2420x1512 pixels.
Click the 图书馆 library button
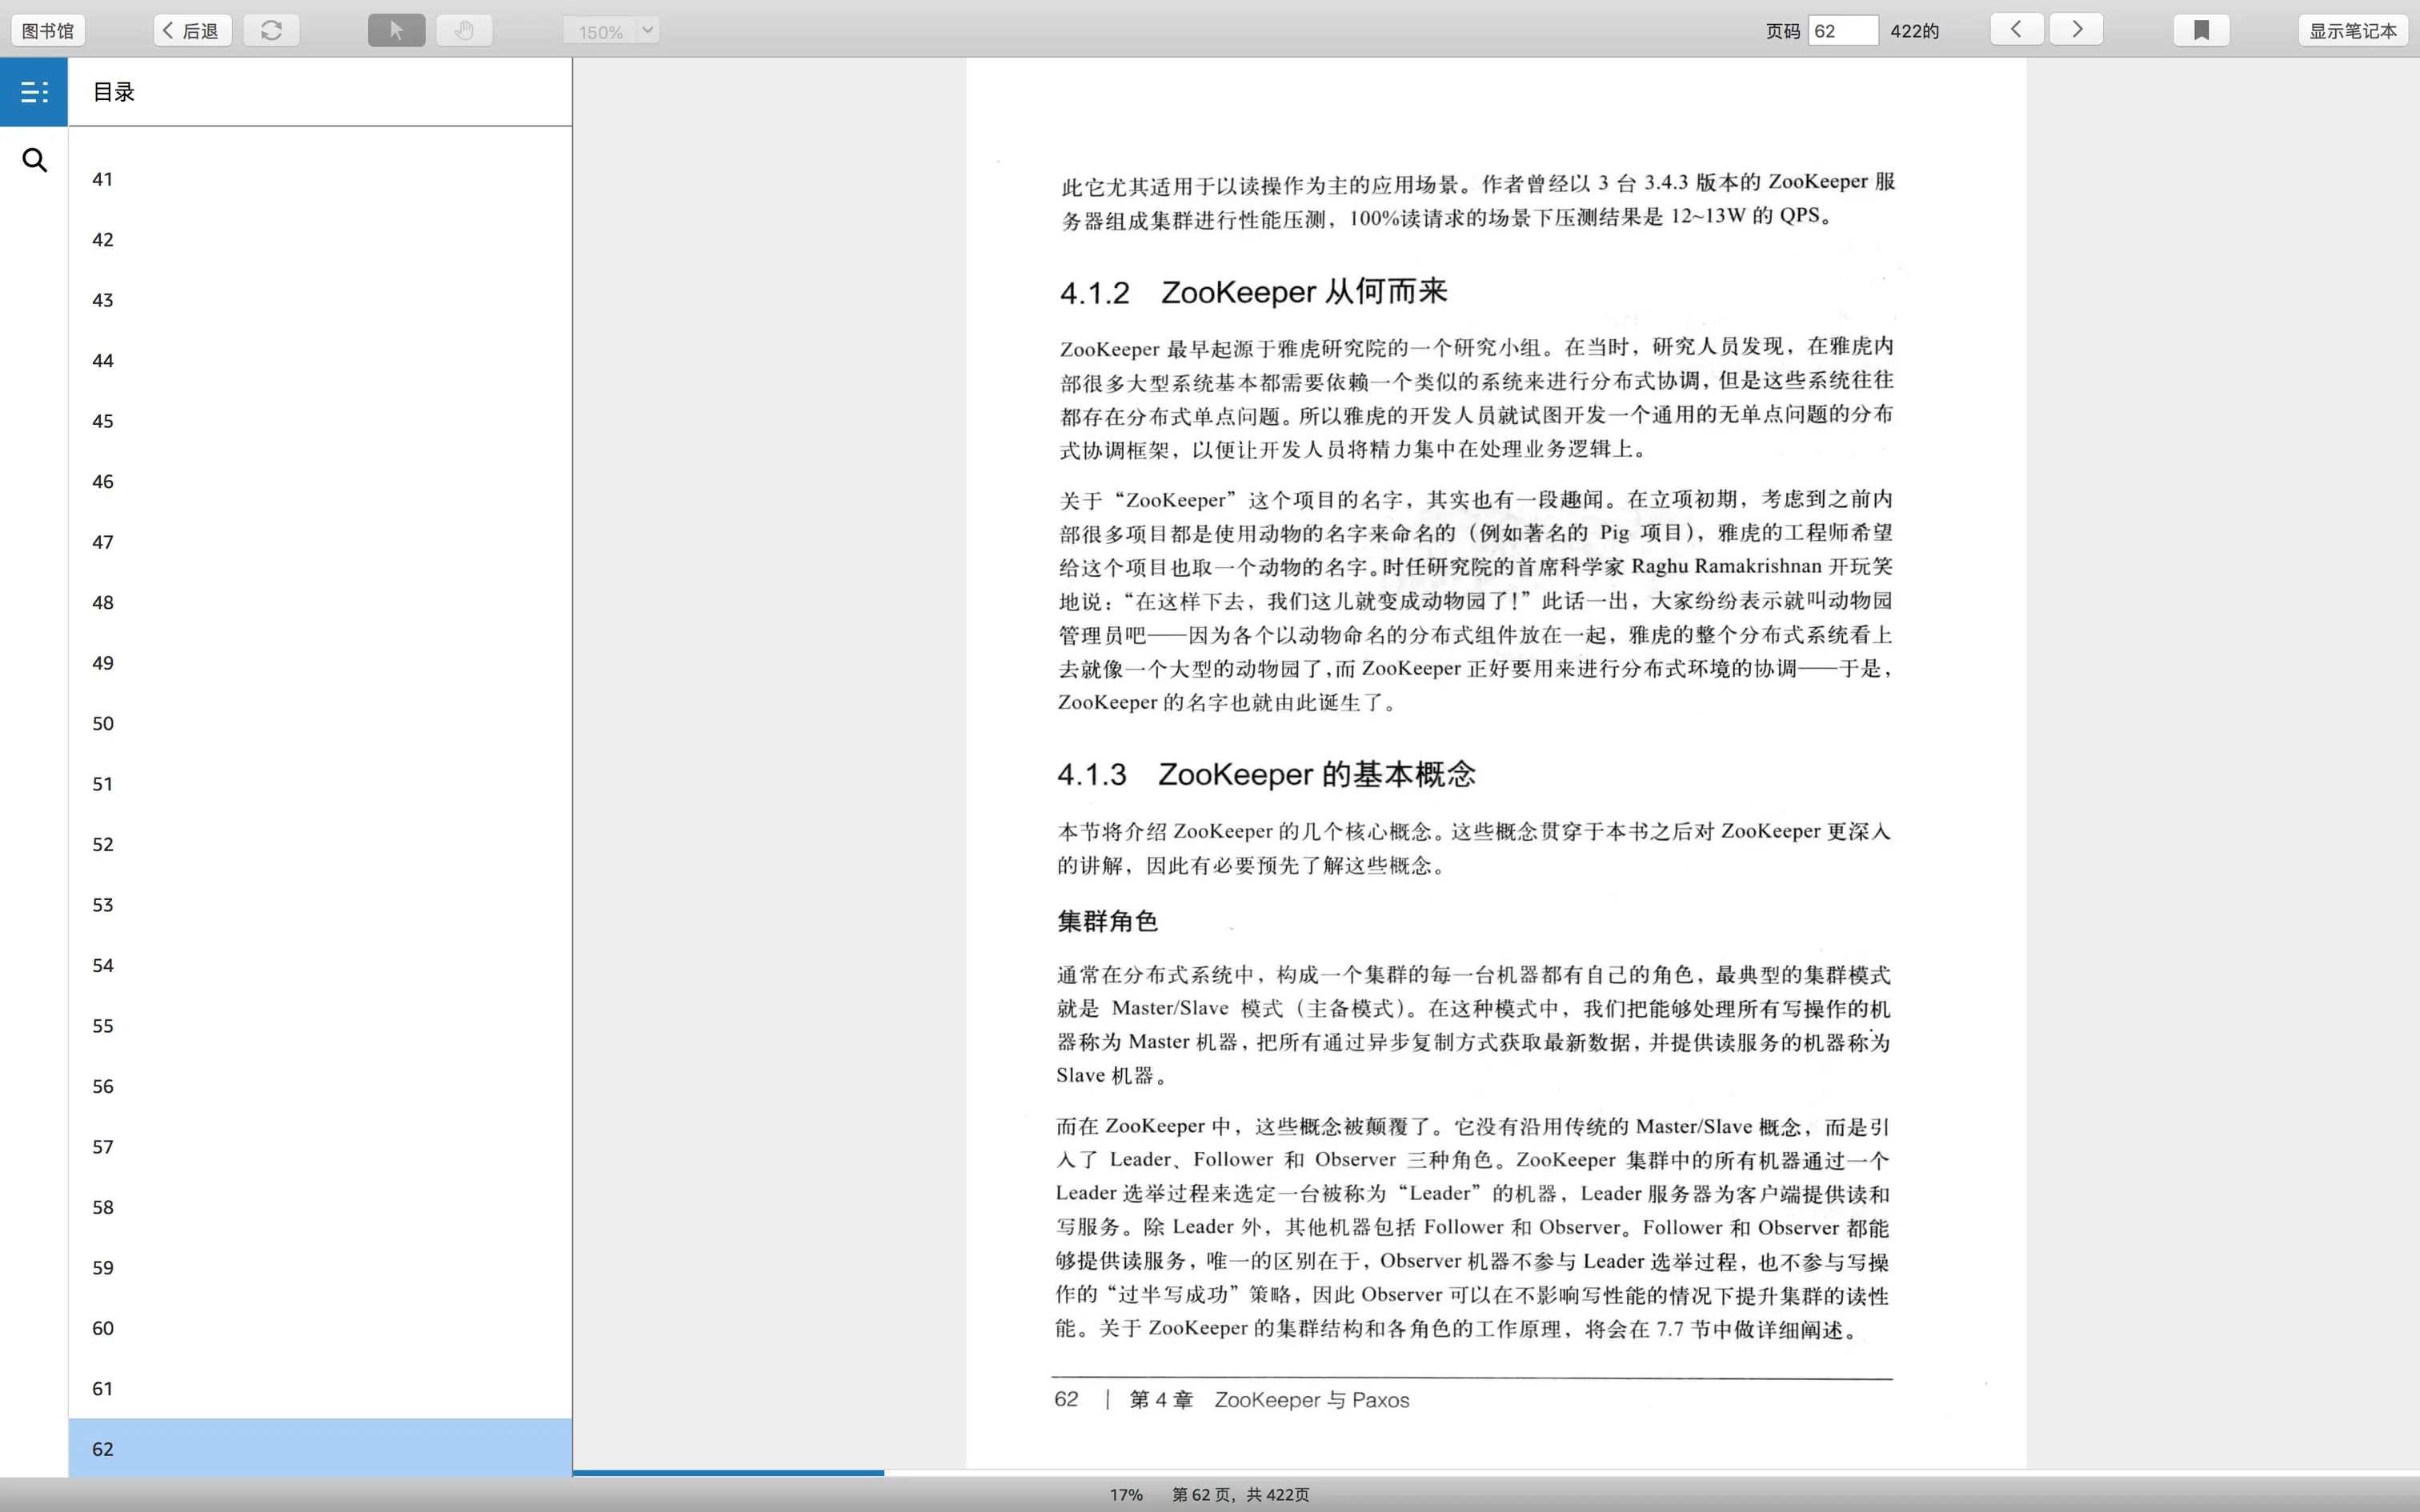click(x=48, y=30)
